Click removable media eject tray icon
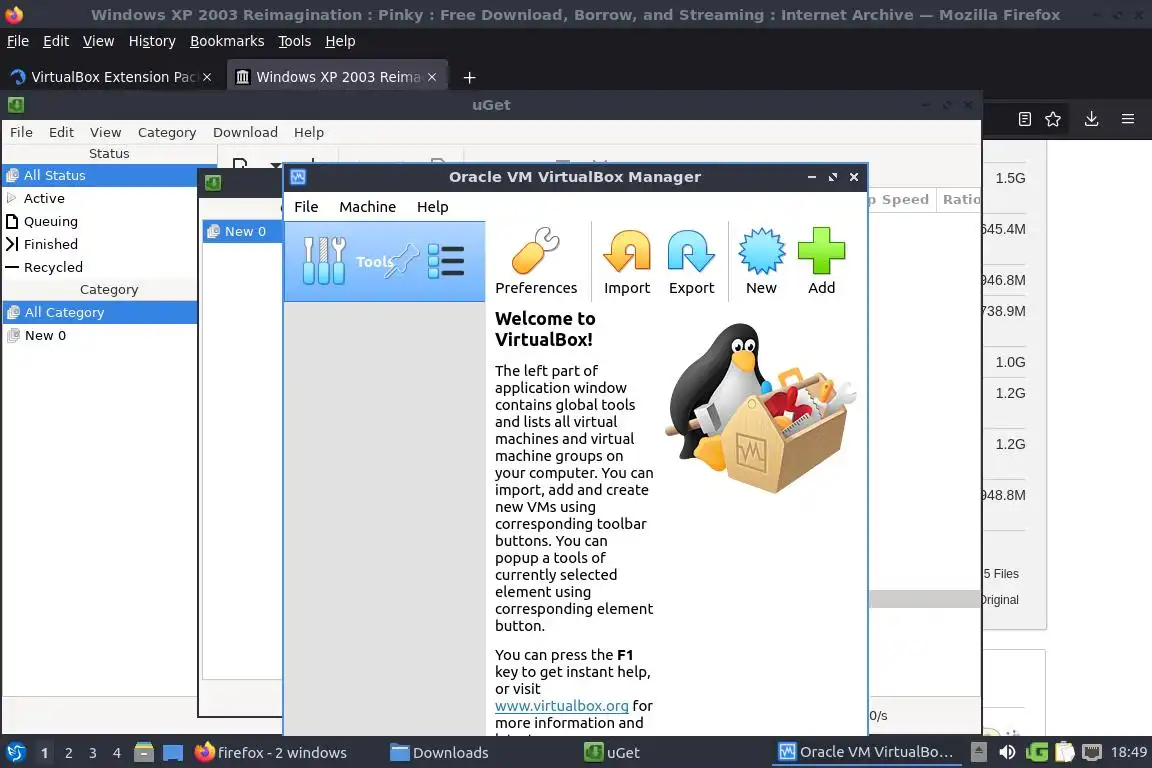Screen dimensions: 1152x768 [x=979, y=753]
